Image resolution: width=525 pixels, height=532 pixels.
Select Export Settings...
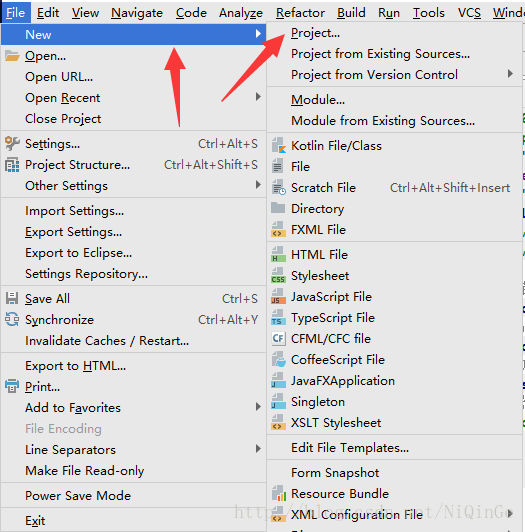pyautogui.click(x=74, y=232)
